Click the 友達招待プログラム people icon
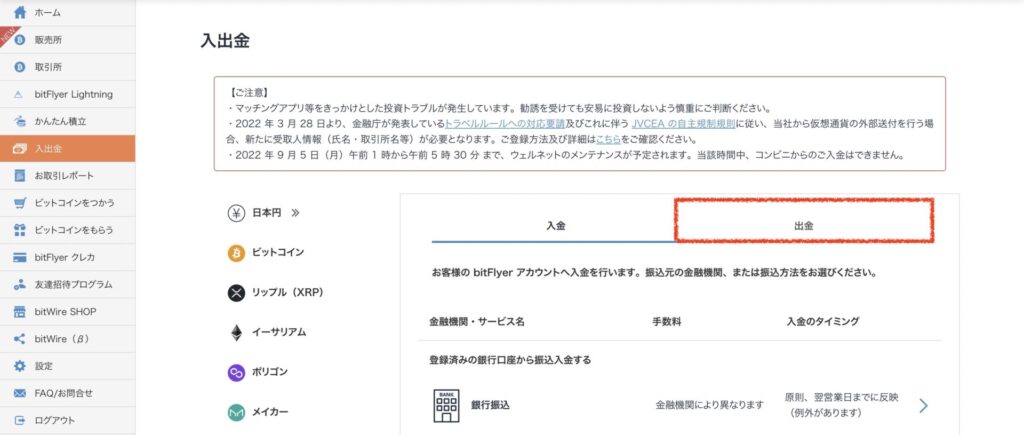The height and width of the screenshot is (435, 1024). point(20,285)
